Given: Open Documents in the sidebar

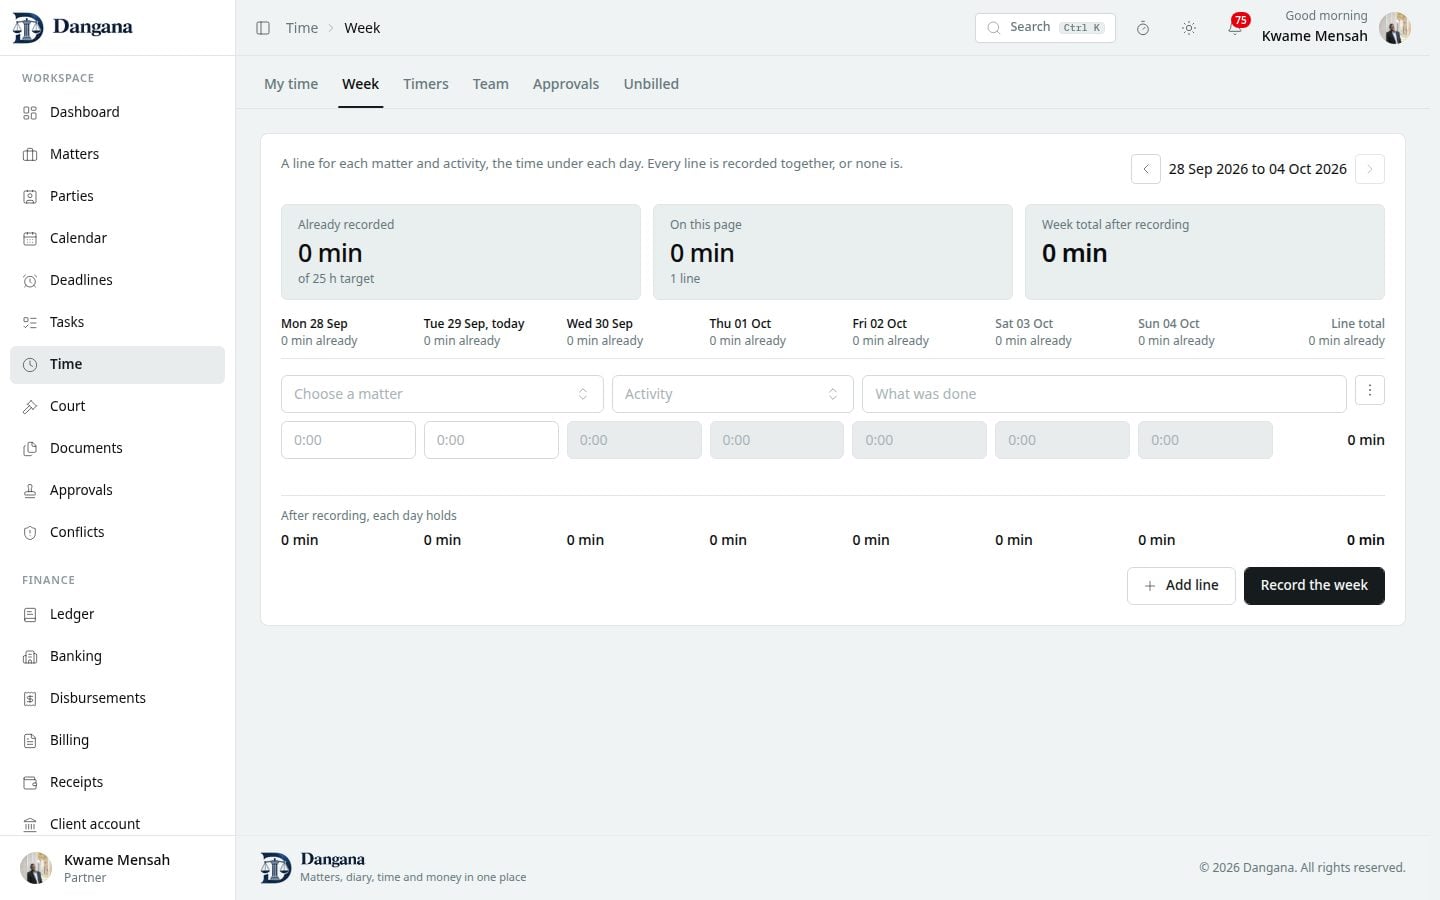Looking at the screenshot, I should tap(117, 448).
